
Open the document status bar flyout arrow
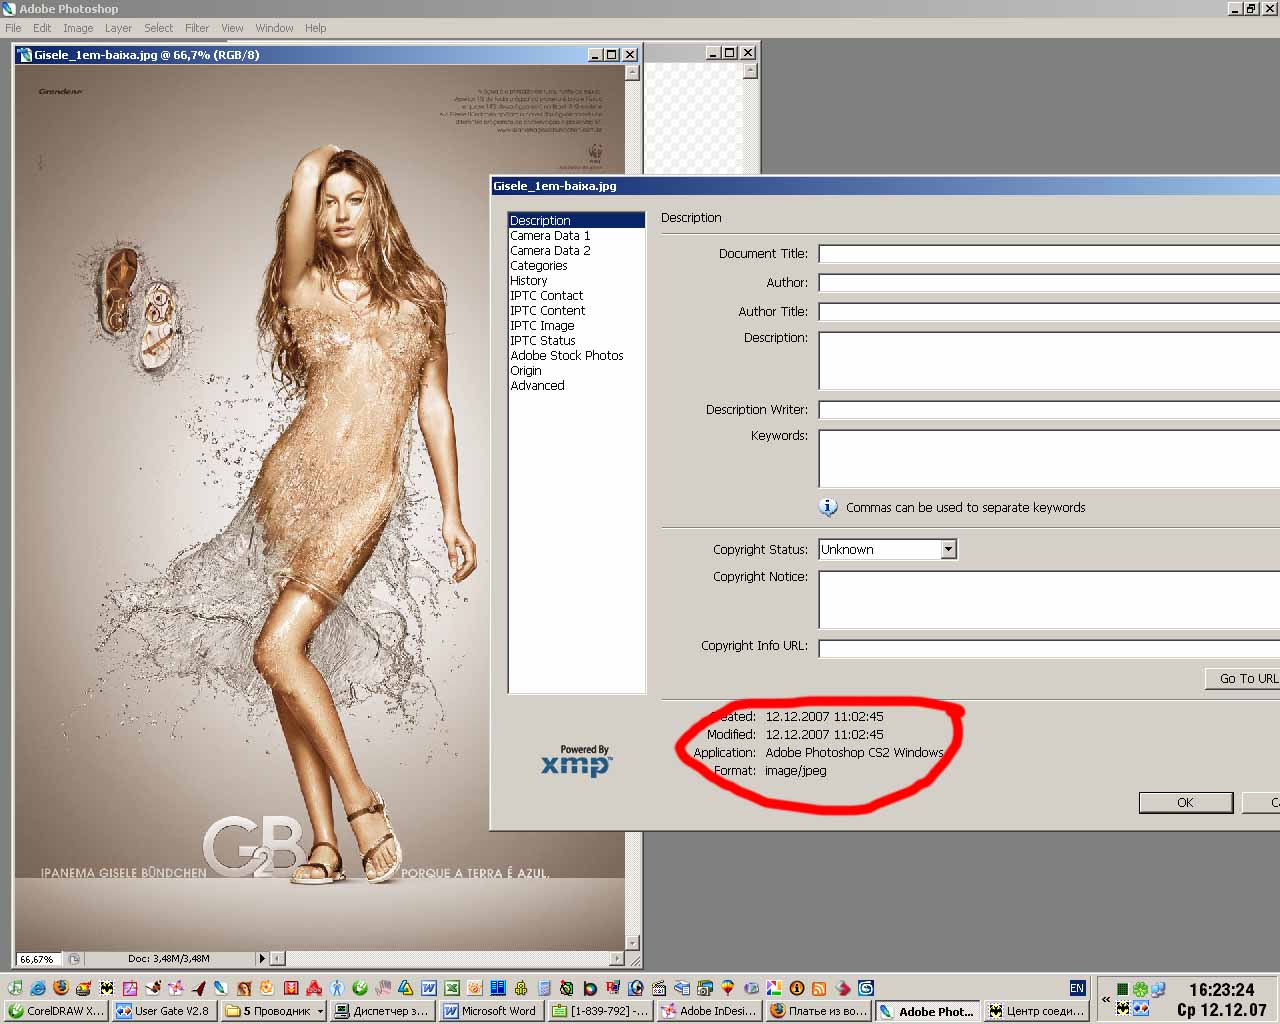pyautogui.click(x=262, y=958)
